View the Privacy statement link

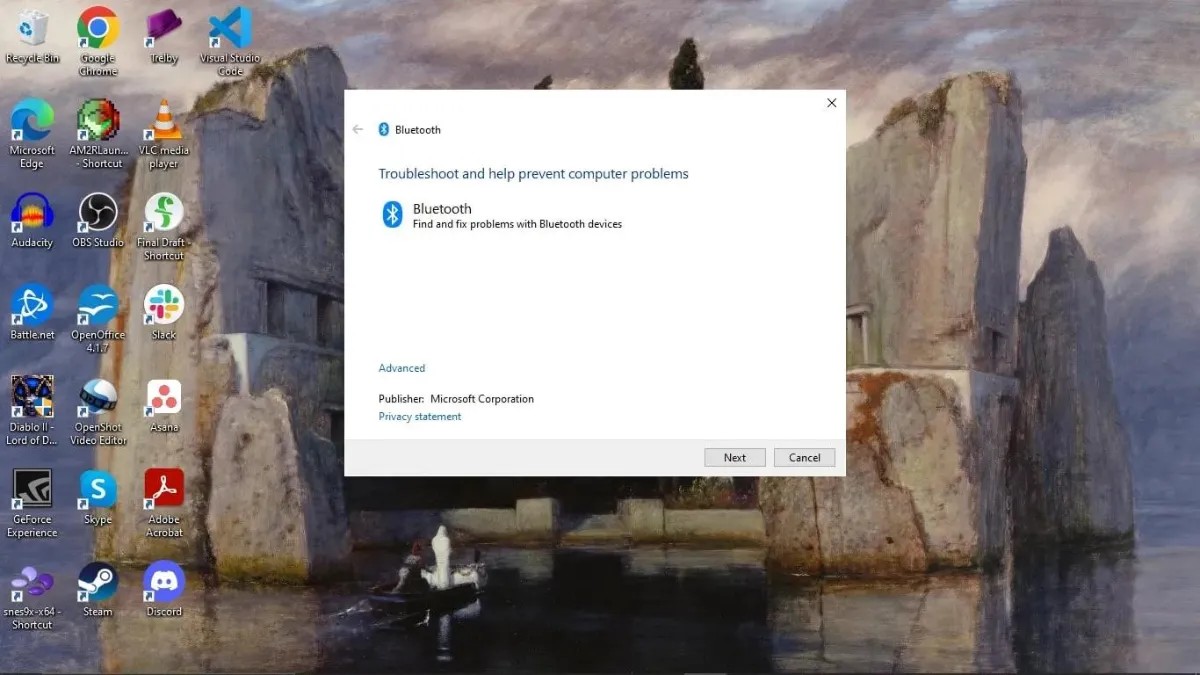point(420,417)
